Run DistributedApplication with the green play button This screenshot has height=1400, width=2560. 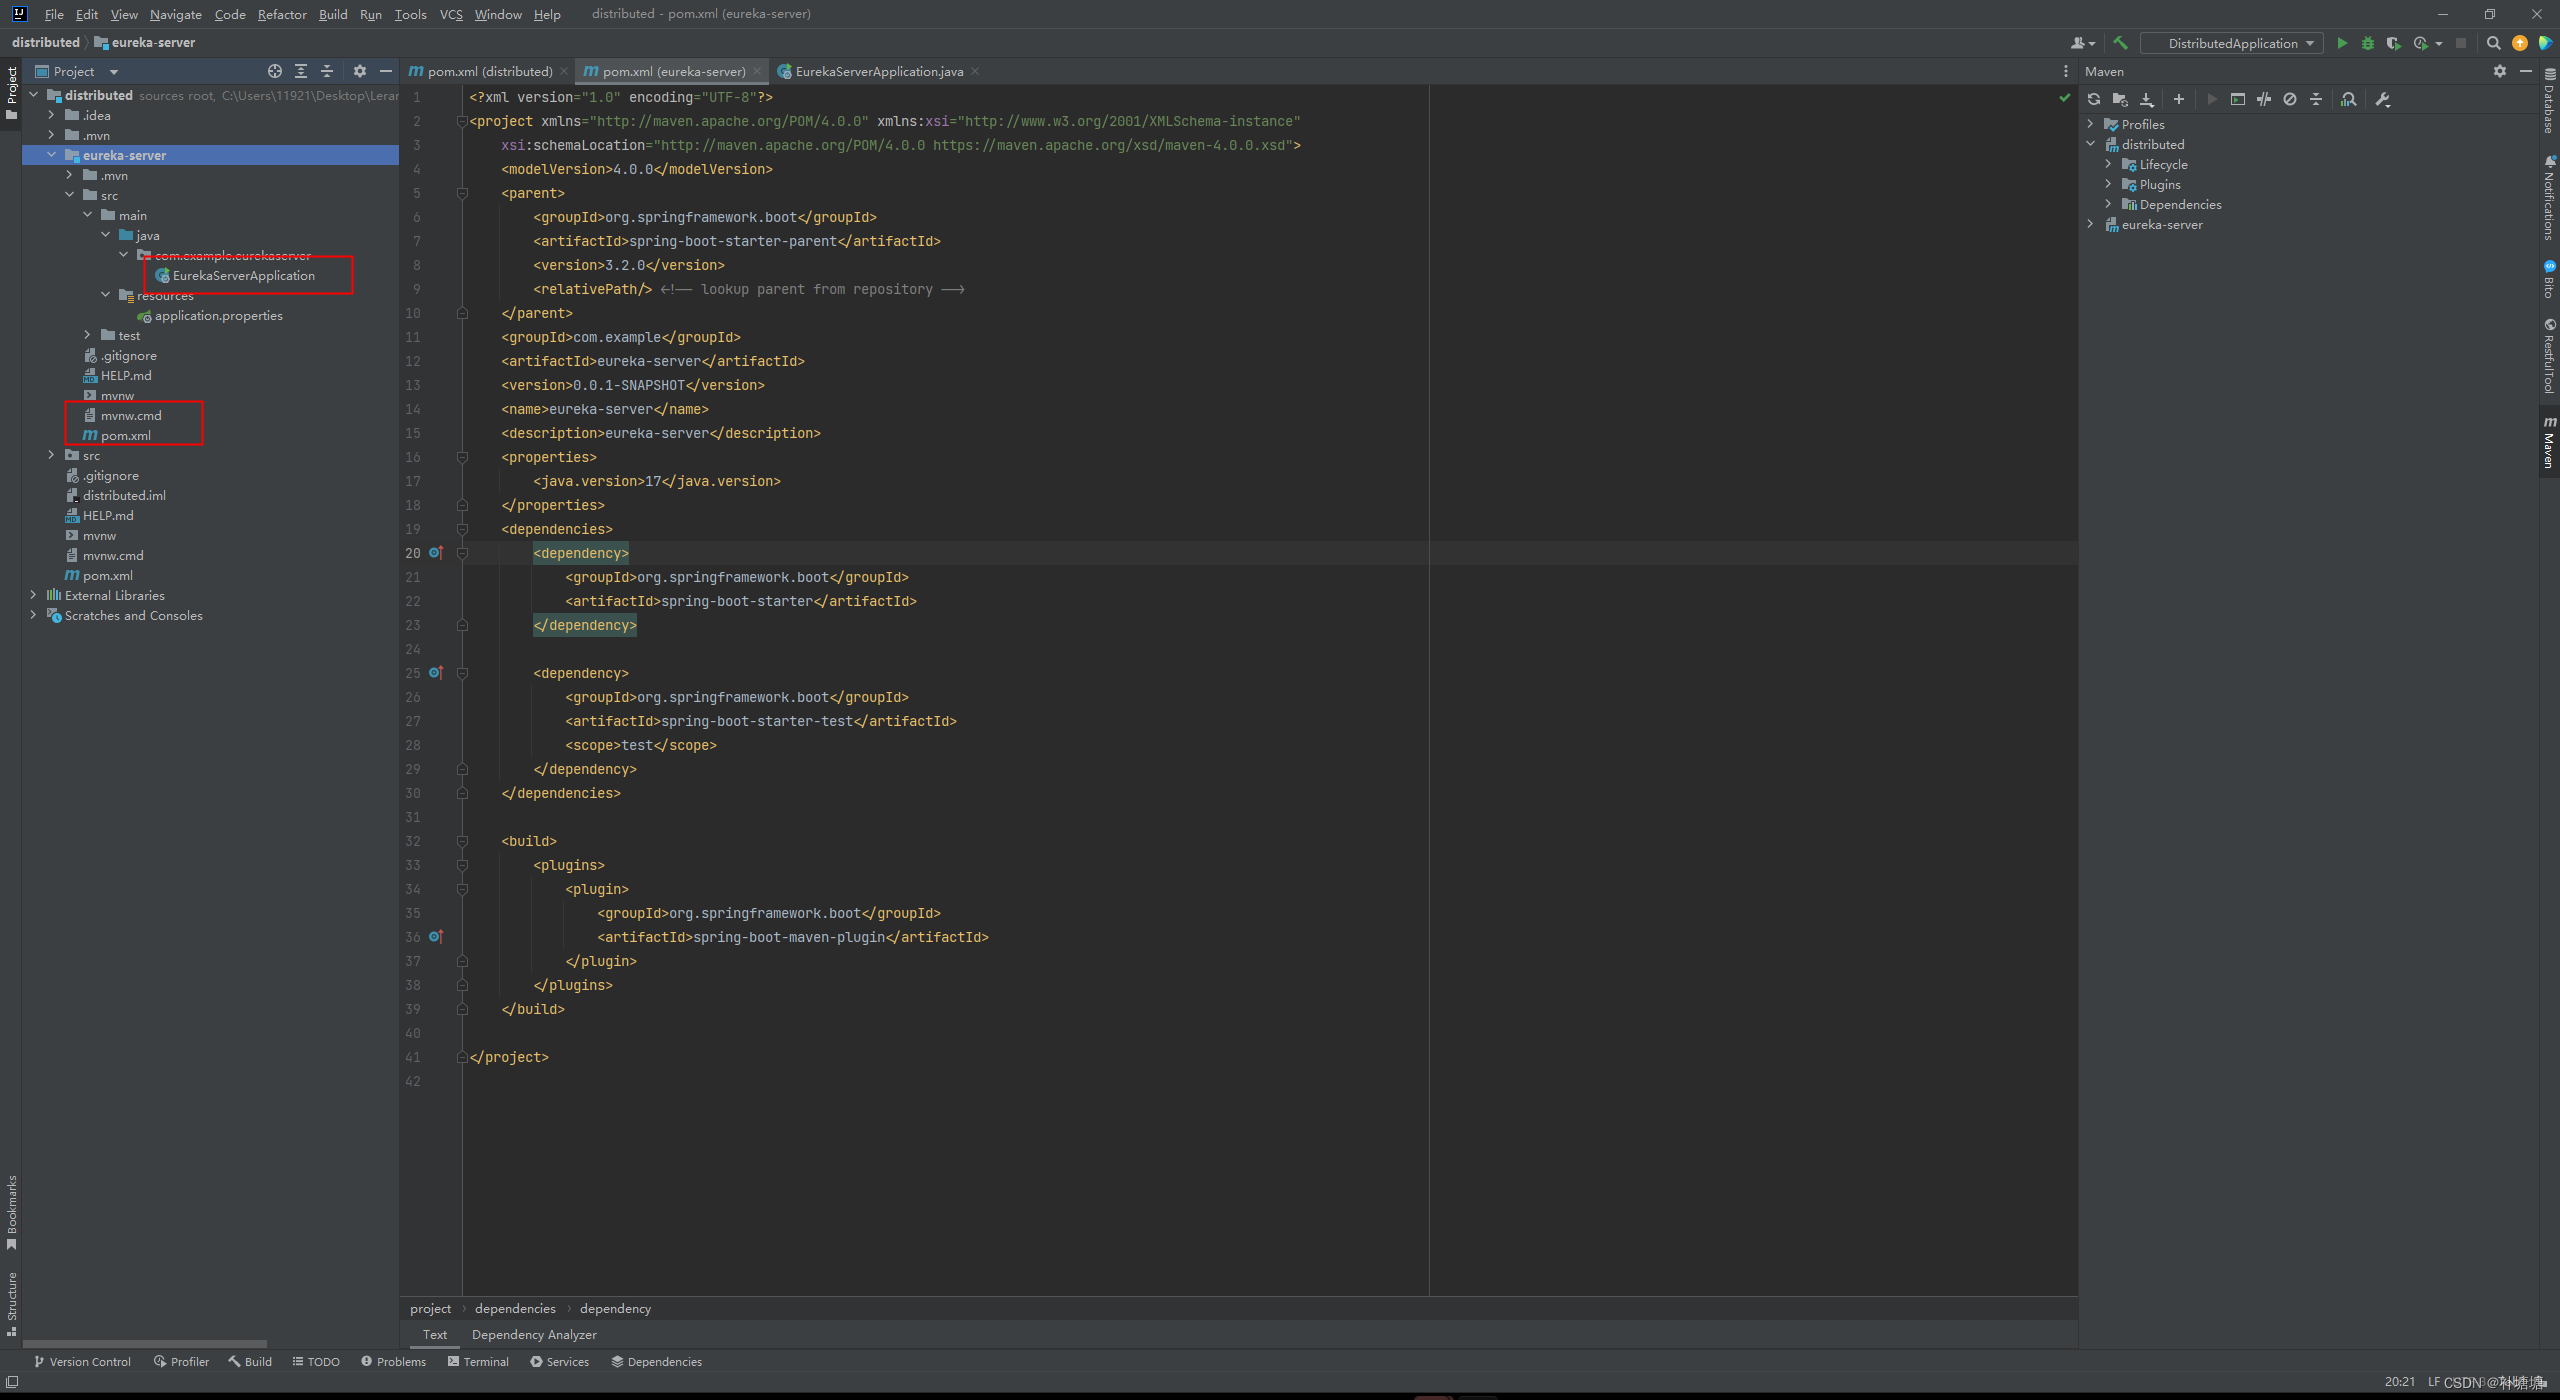click(x=2342, y=43)
